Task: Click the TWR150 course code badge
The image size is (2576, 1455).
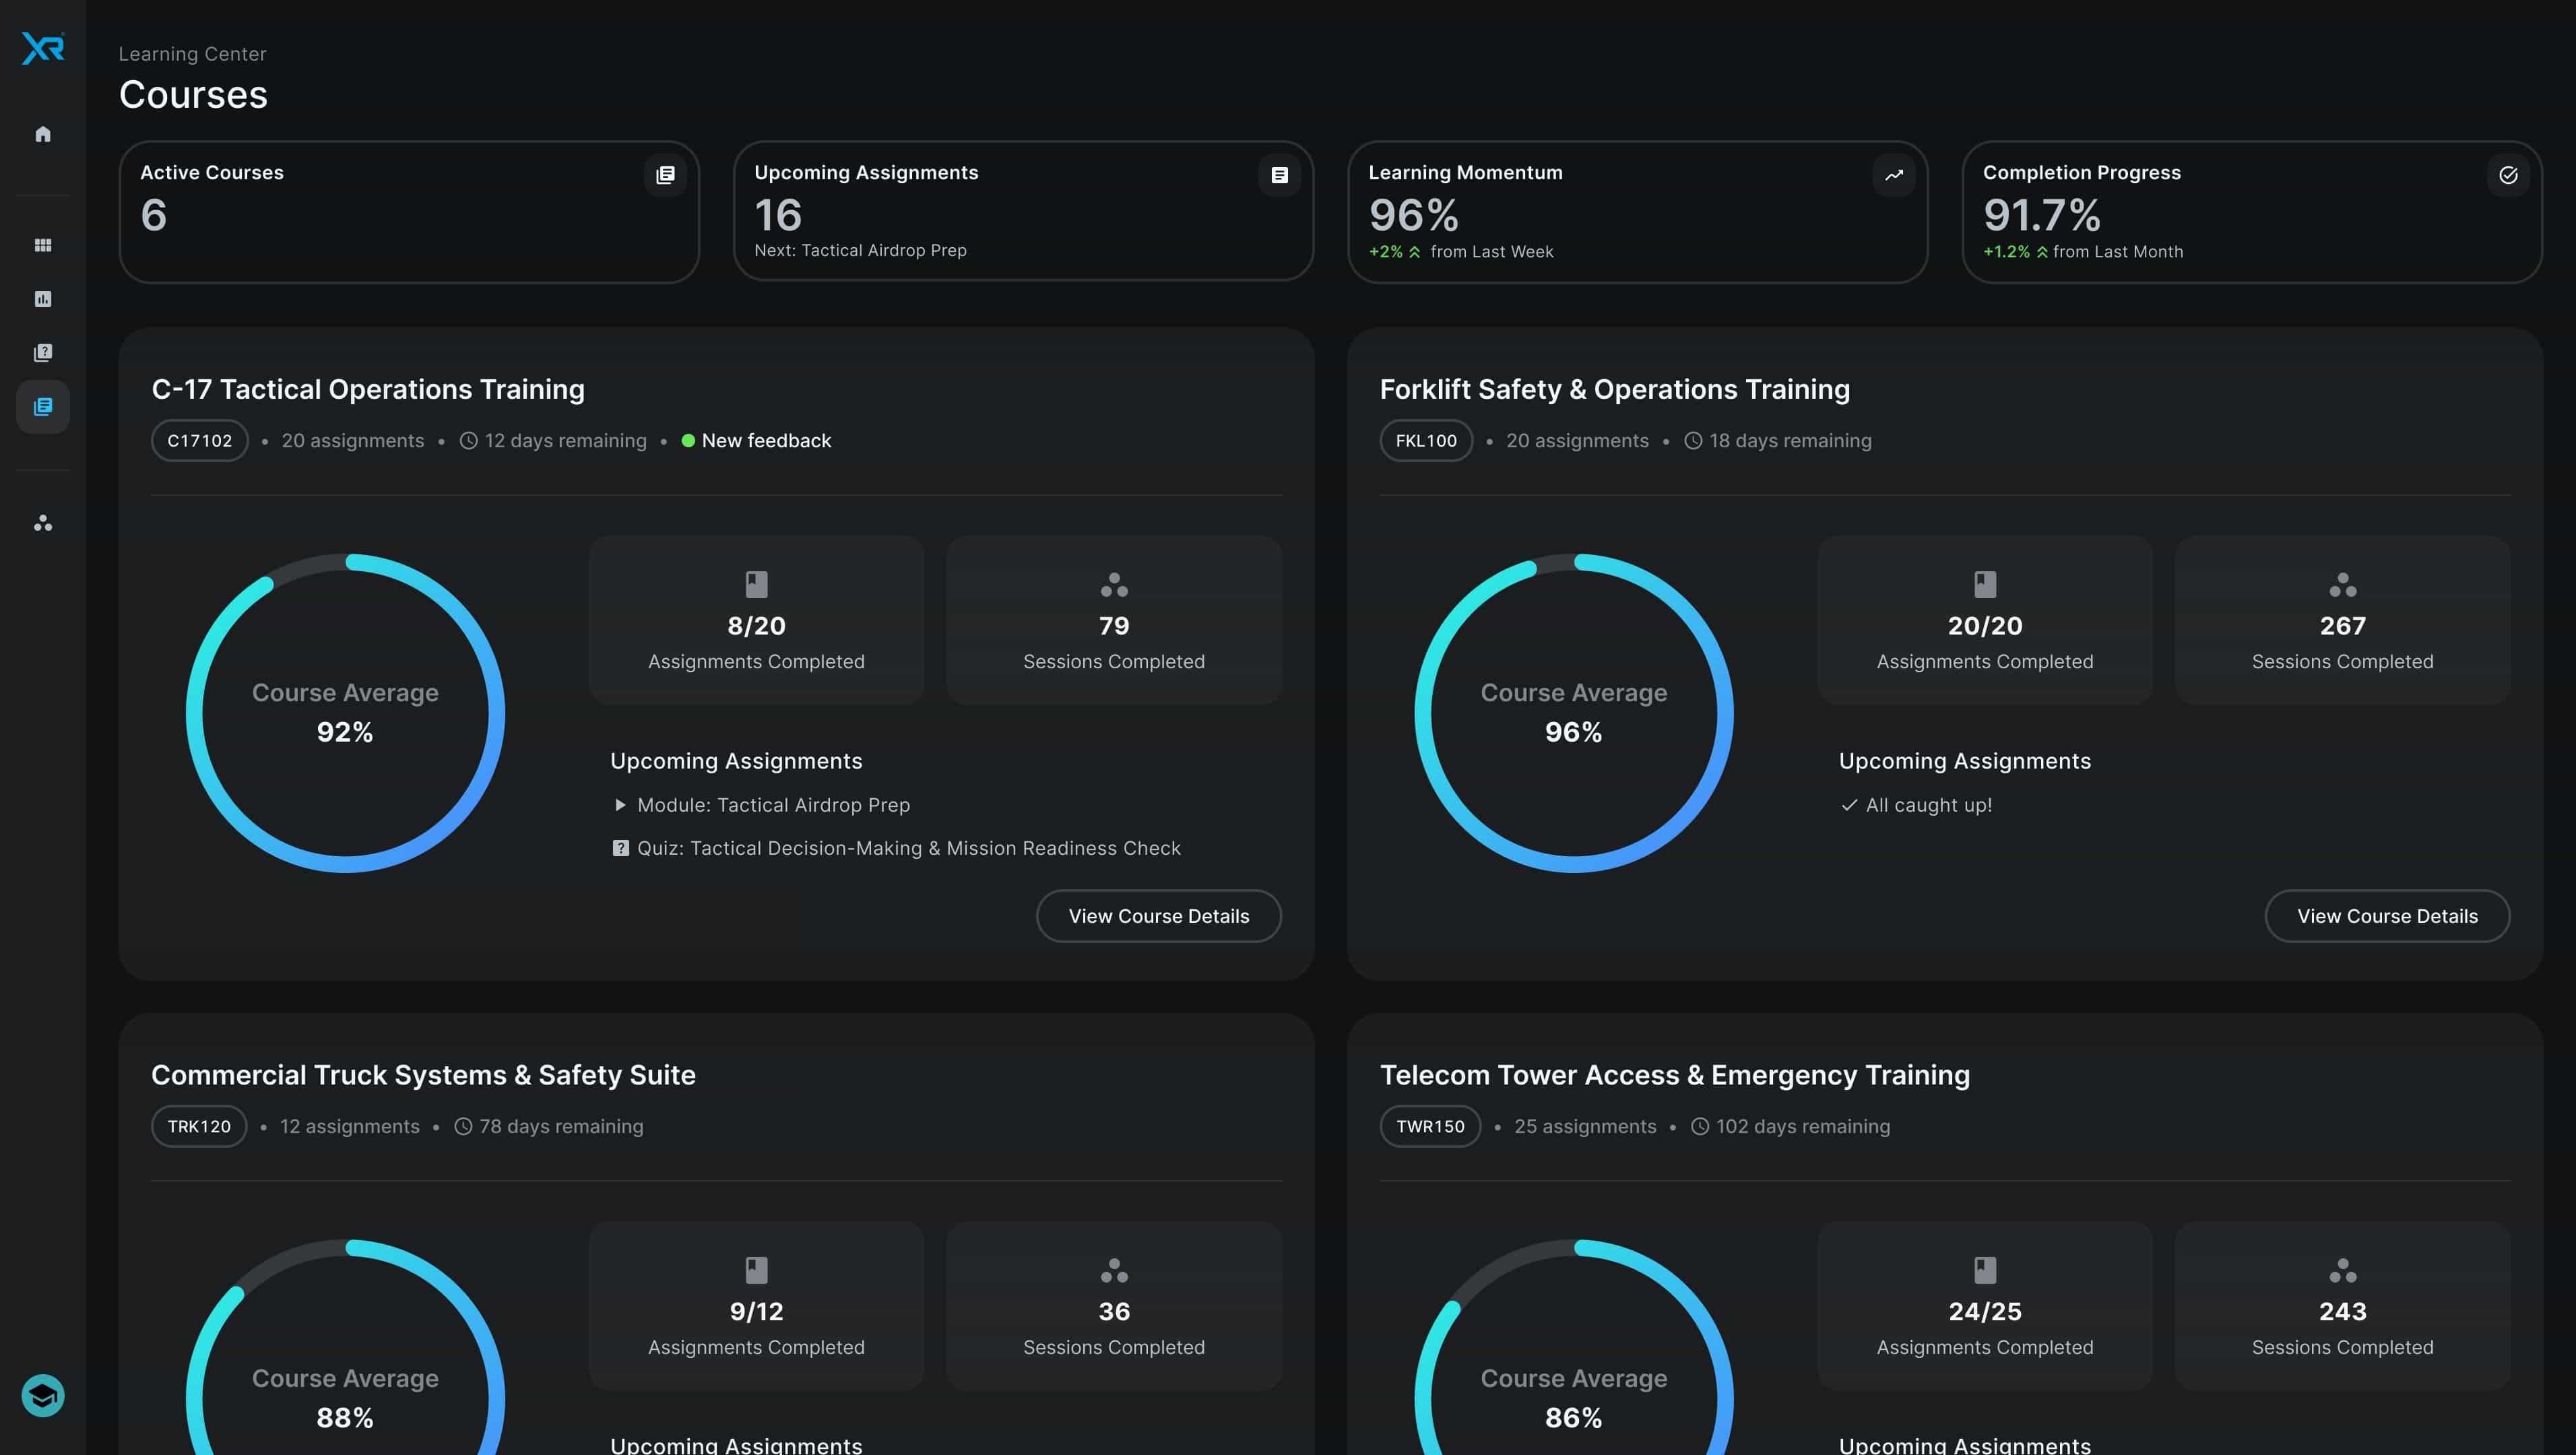Action: point(1430,1126)
